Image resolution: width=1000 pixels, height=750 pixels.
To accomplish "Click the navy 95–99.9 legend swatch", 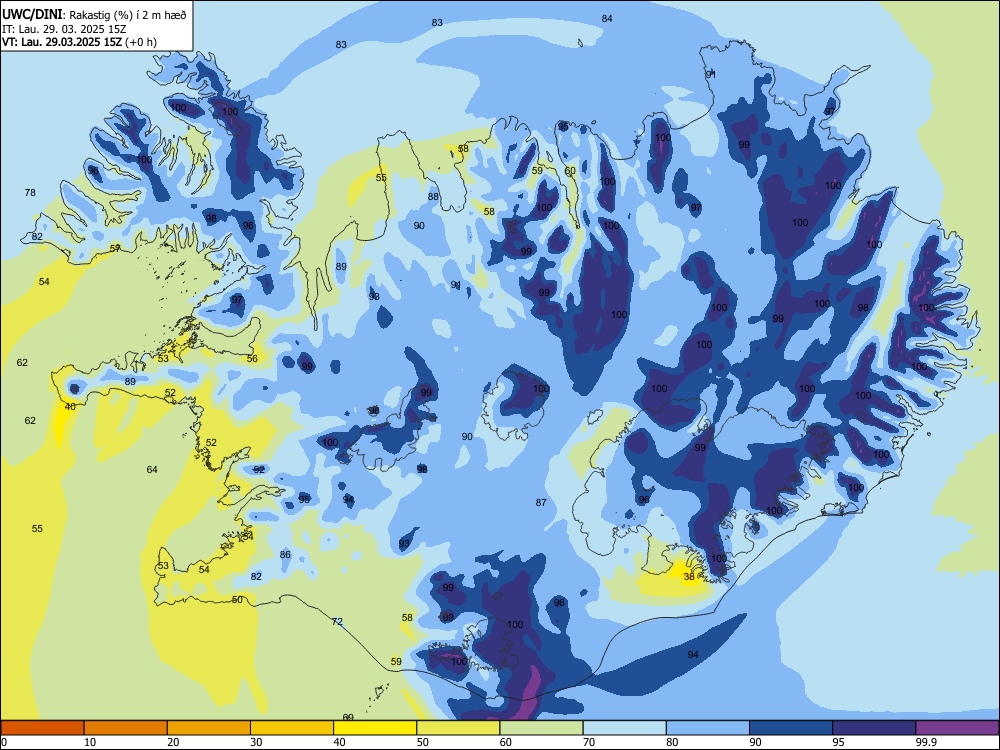I will (x=874, y=728).
